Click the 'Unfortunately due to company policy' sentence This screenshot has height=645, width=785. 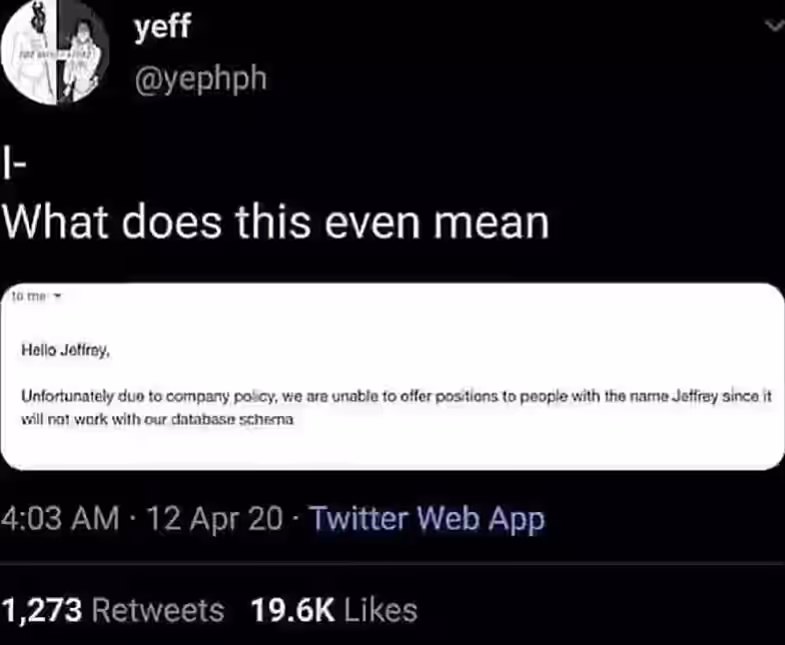[x=149, y=397]
